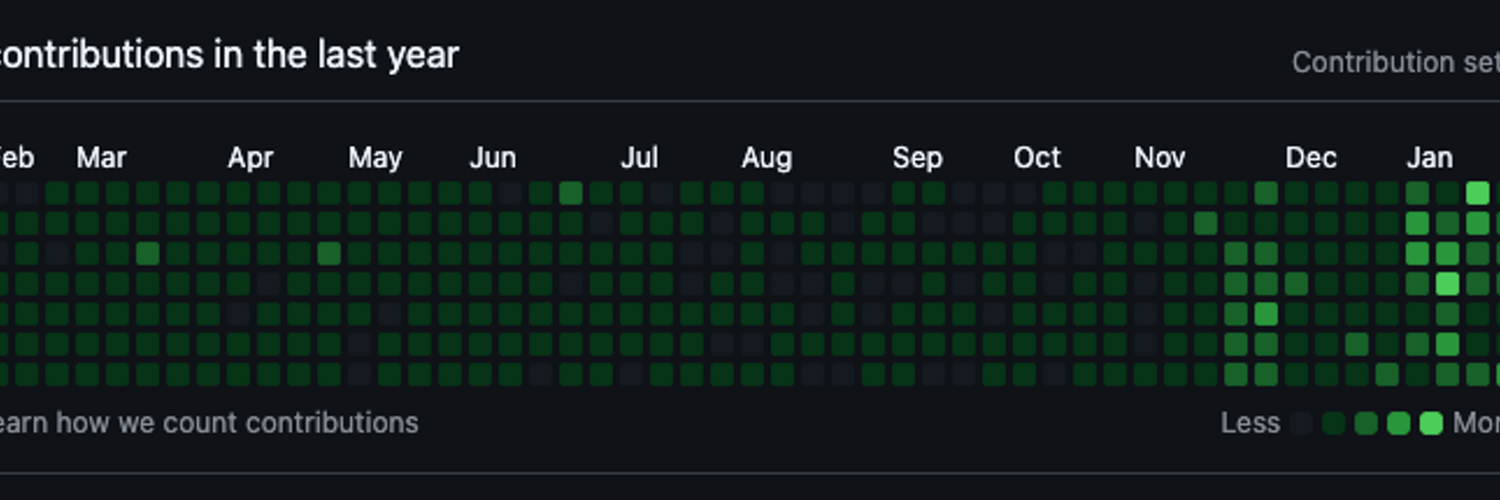The width and height of the screenshot is (1500, 500).
Task: Click the middle swatch of the contribution legend
Action: [1366, 423]
